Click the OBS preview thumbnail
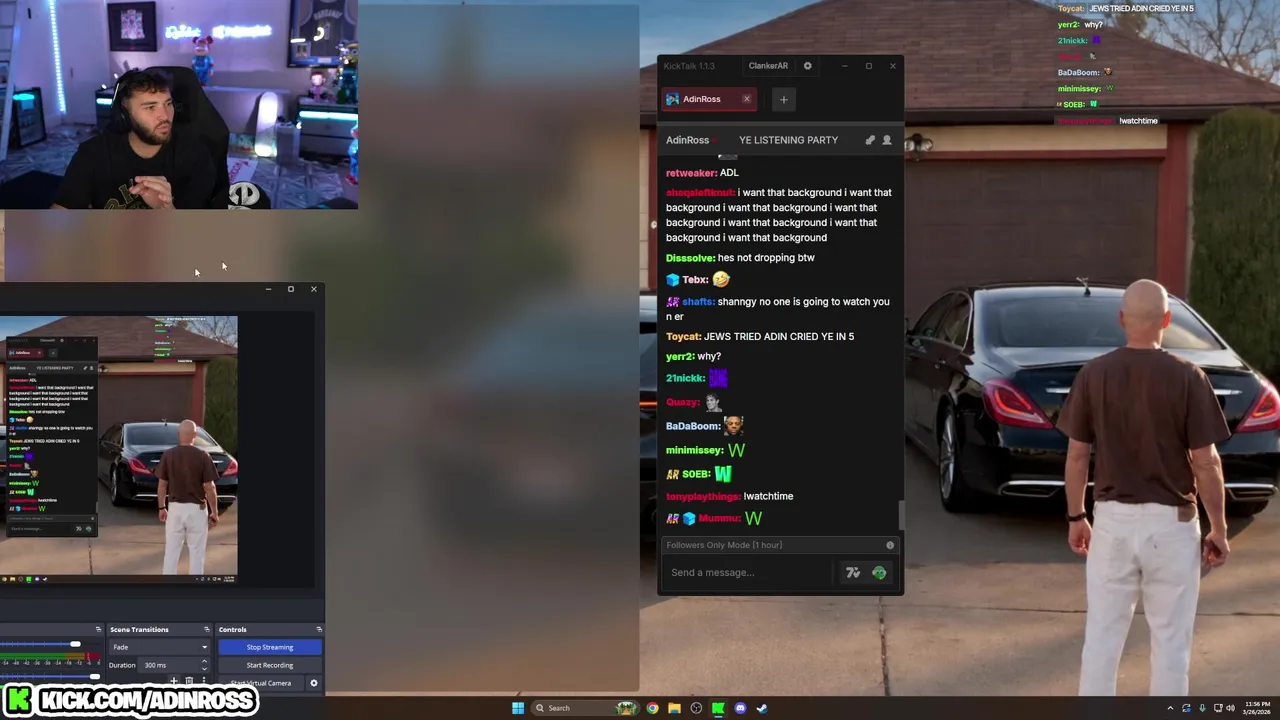The image size is (1280, 720). pos(119,448)
